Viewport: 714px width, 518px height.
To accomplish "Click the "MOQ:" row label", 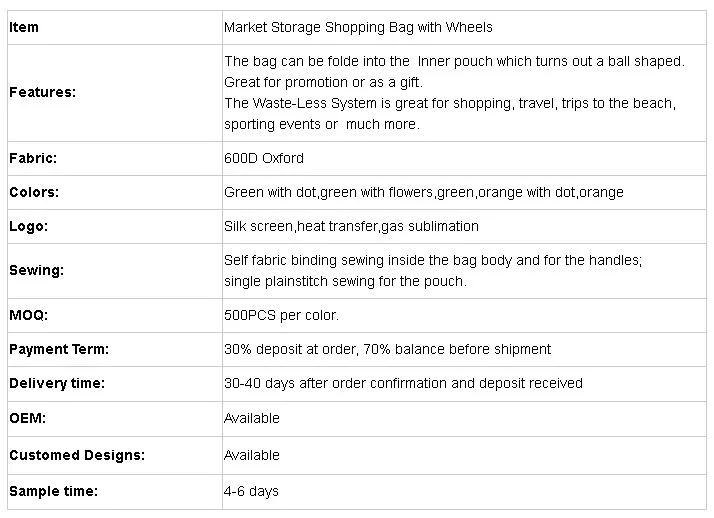I will (28, 315).
